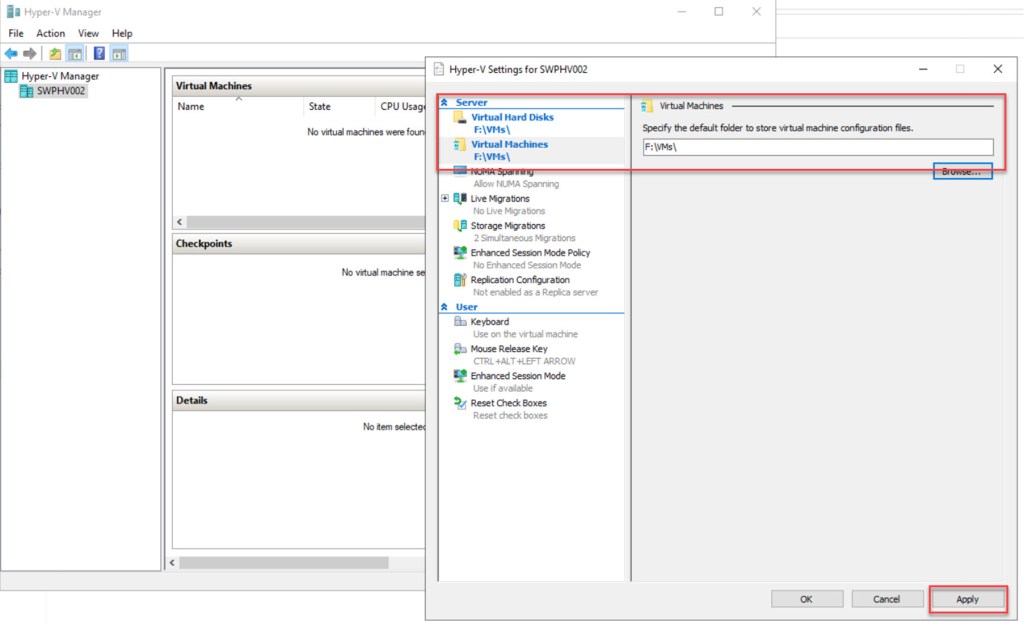
Task: Click the back arrow toolbar icon
Action: point(11,53)
